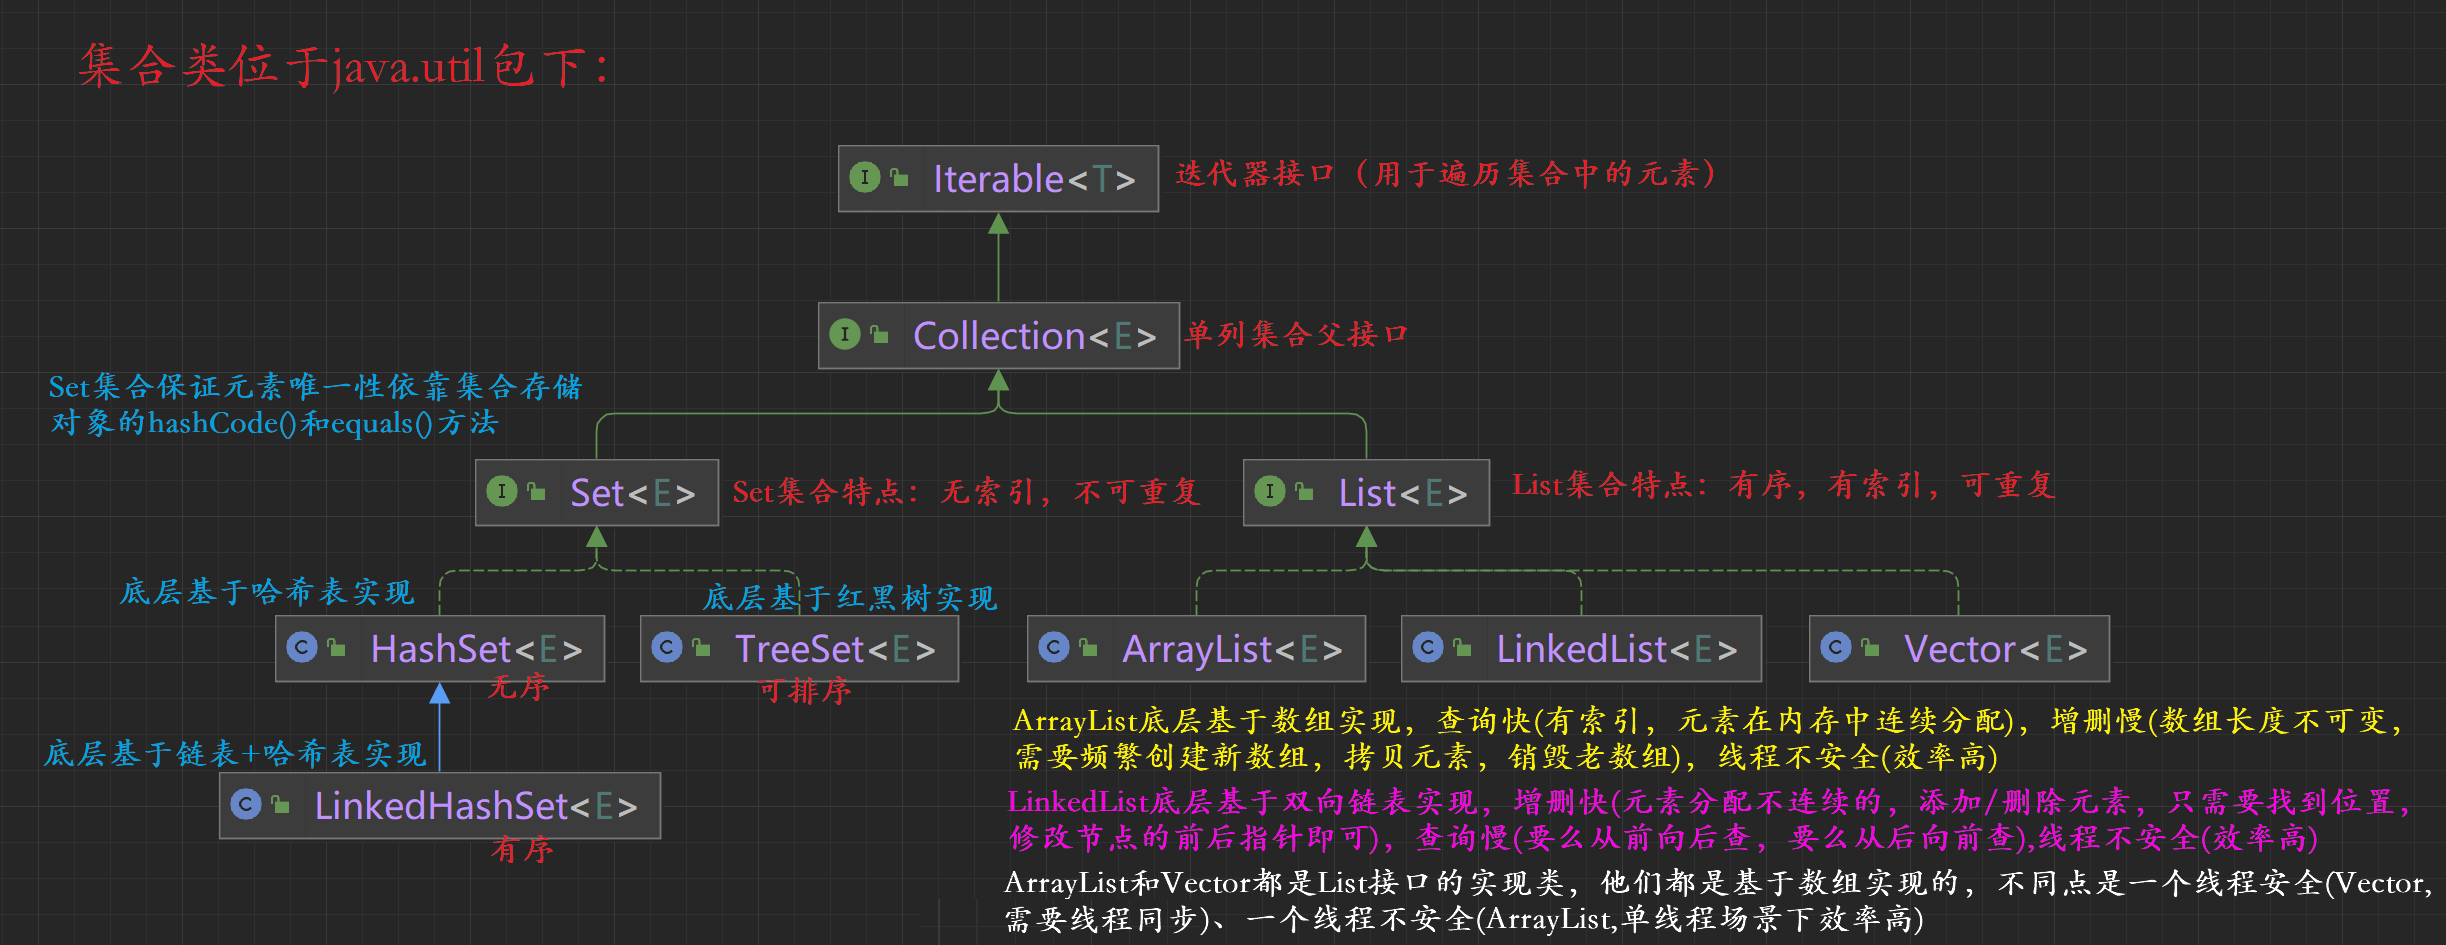Click the lock icon on the LinkedHashSet<E> node
Viewport: 2446px width, 945px height.
pos(280,804)
